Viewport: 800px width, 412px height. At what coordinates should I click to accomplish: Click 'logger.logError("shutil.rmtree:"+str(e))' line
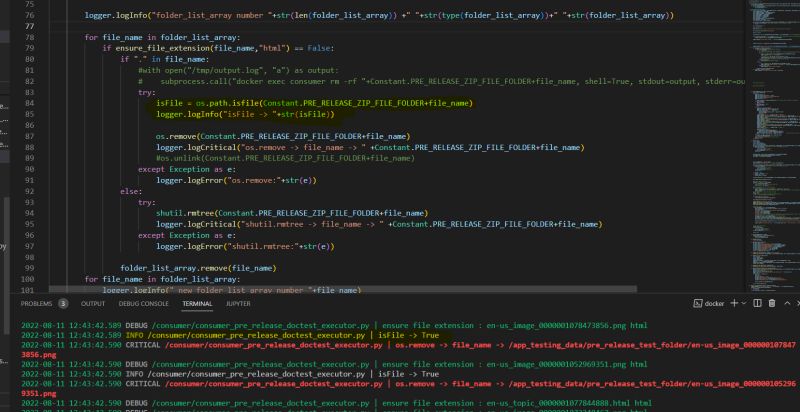(245, 246)
